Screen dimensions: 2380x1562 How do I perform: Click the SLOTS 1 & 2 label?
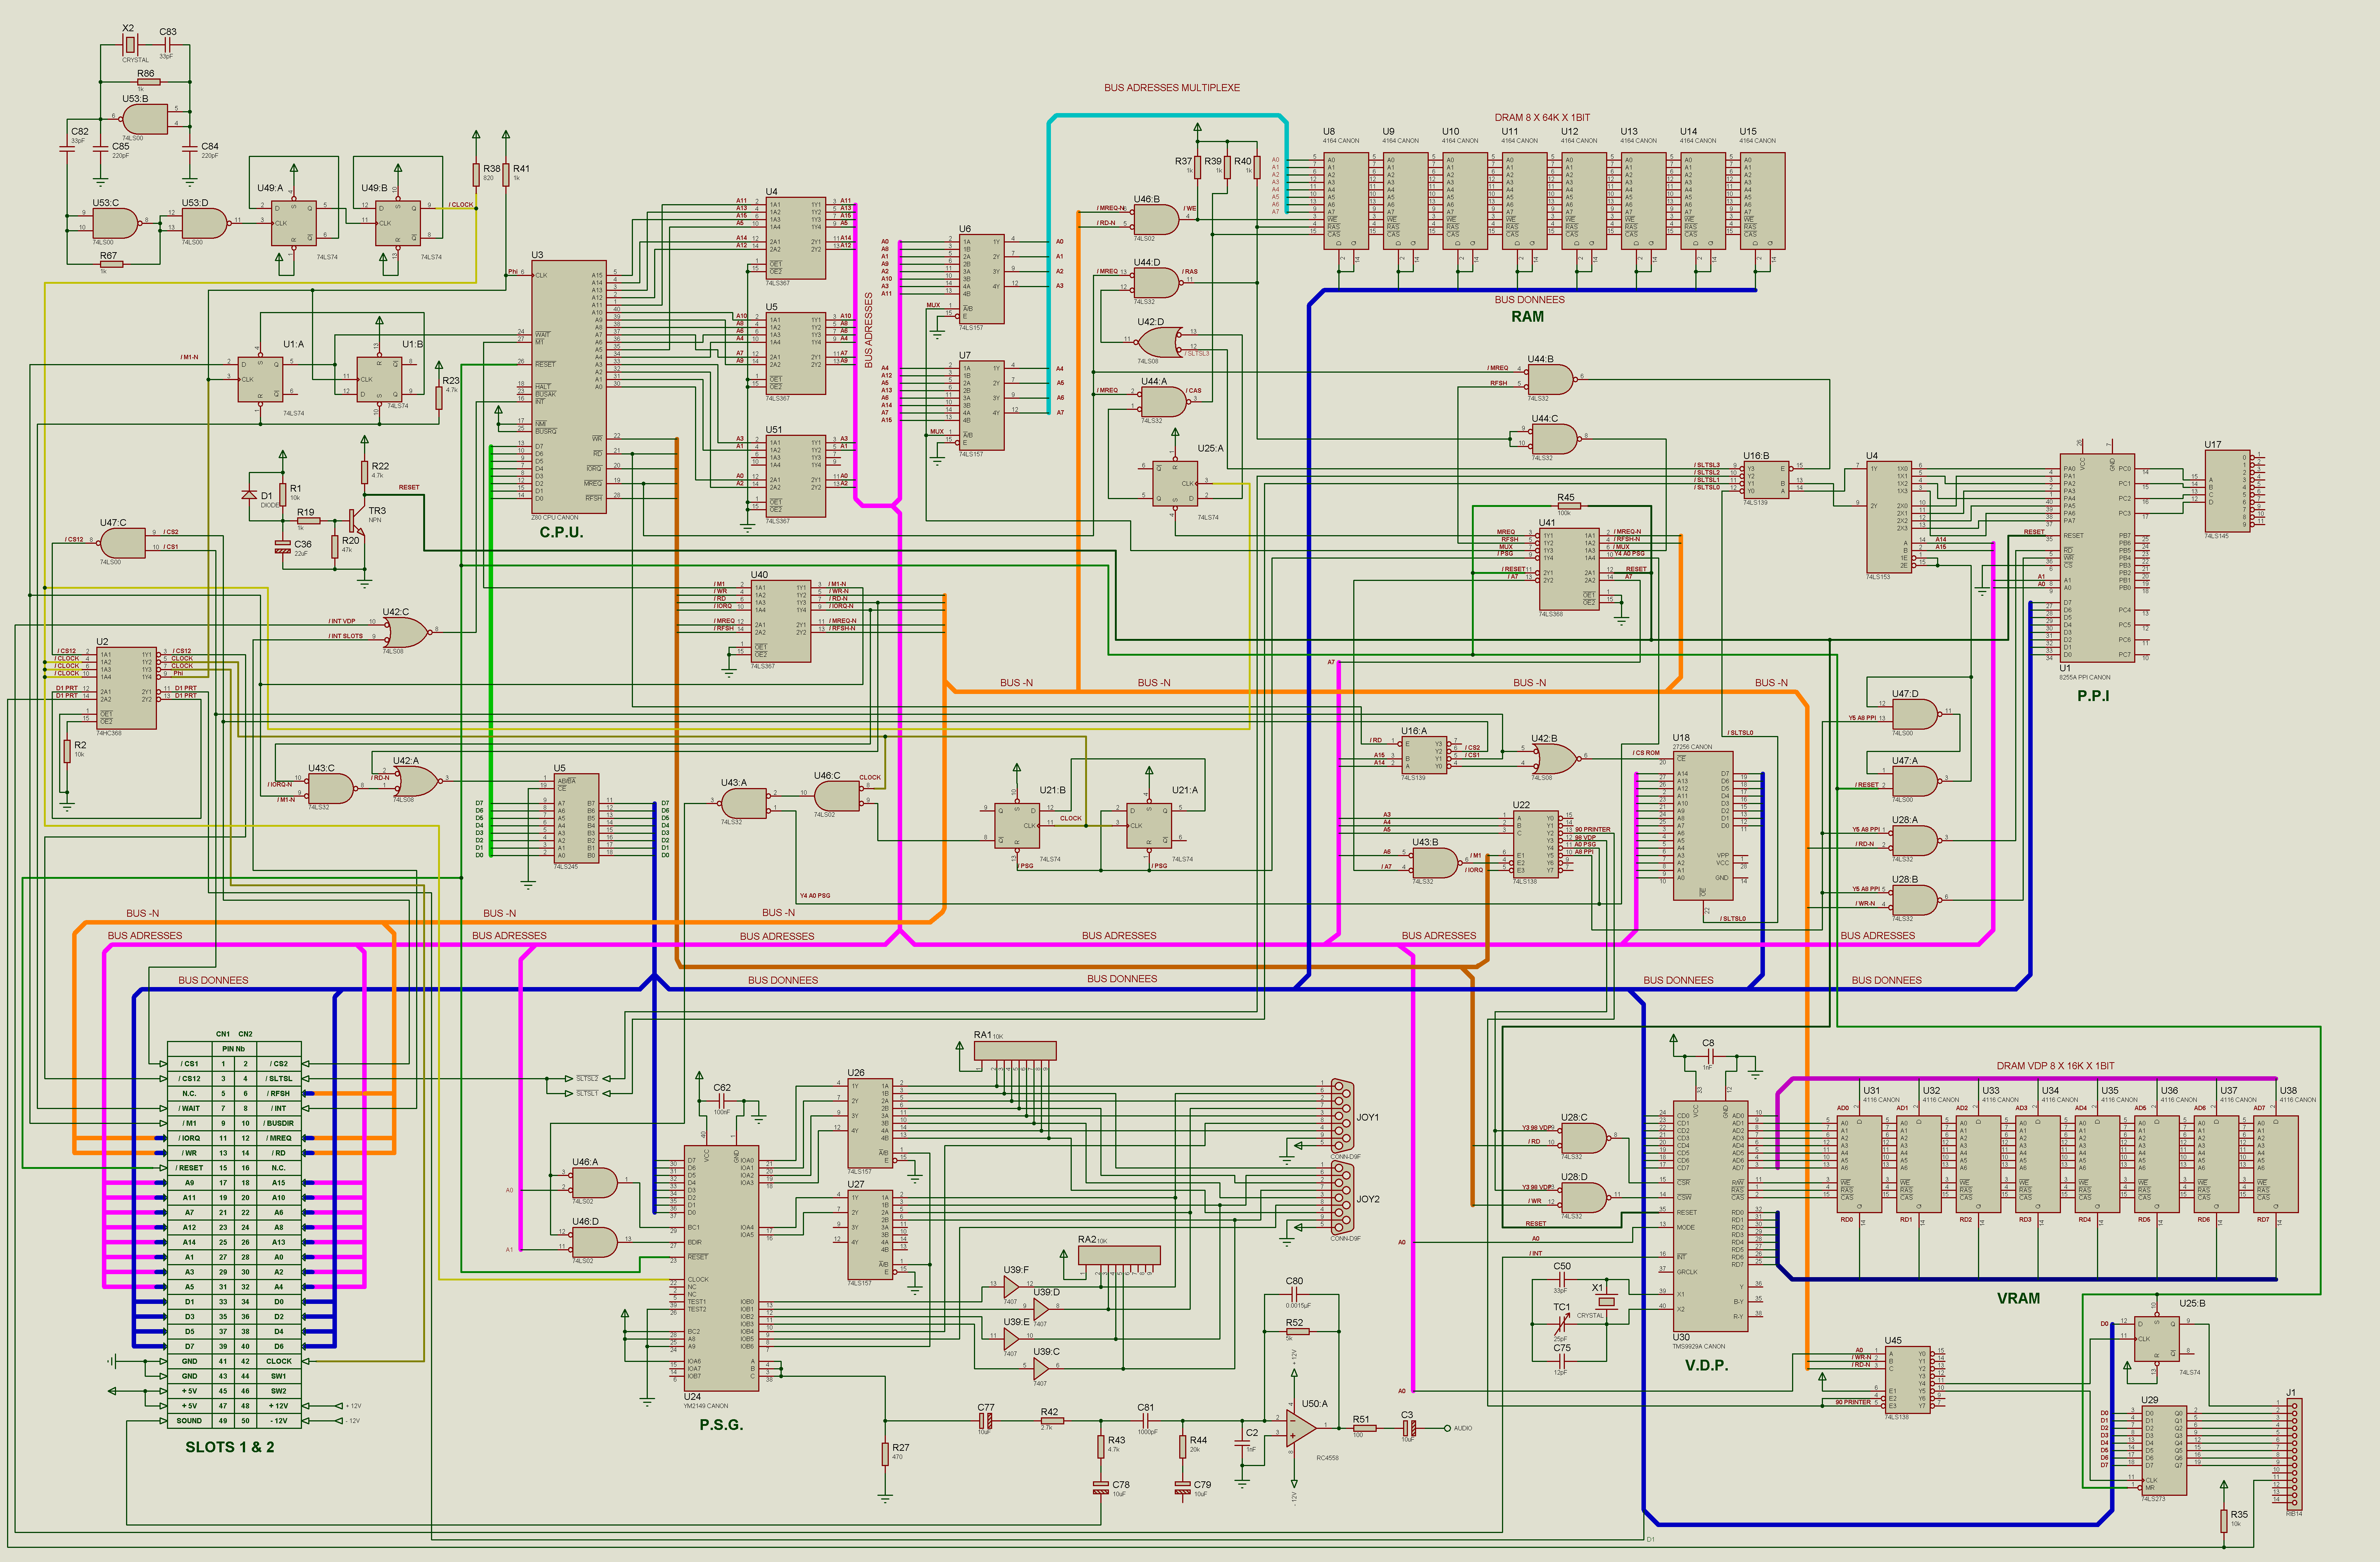pyautogui.click(x=229, y=1447)
